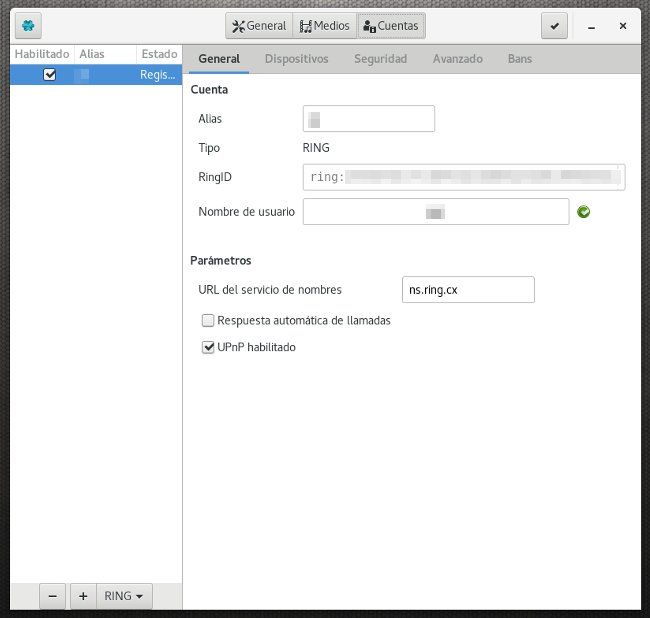Open the Avanzado tab
Screen dimensions: 650x618
[x=457, y=59]
